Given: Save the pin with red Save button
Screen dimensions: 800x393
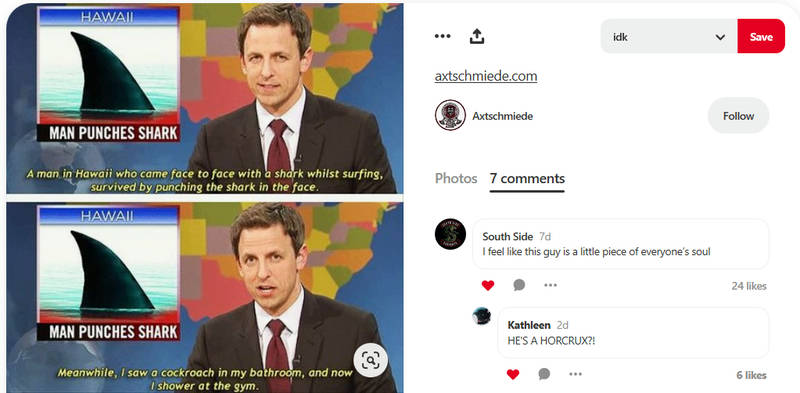Looking at the screenshot, I should (x=761, y=36).
